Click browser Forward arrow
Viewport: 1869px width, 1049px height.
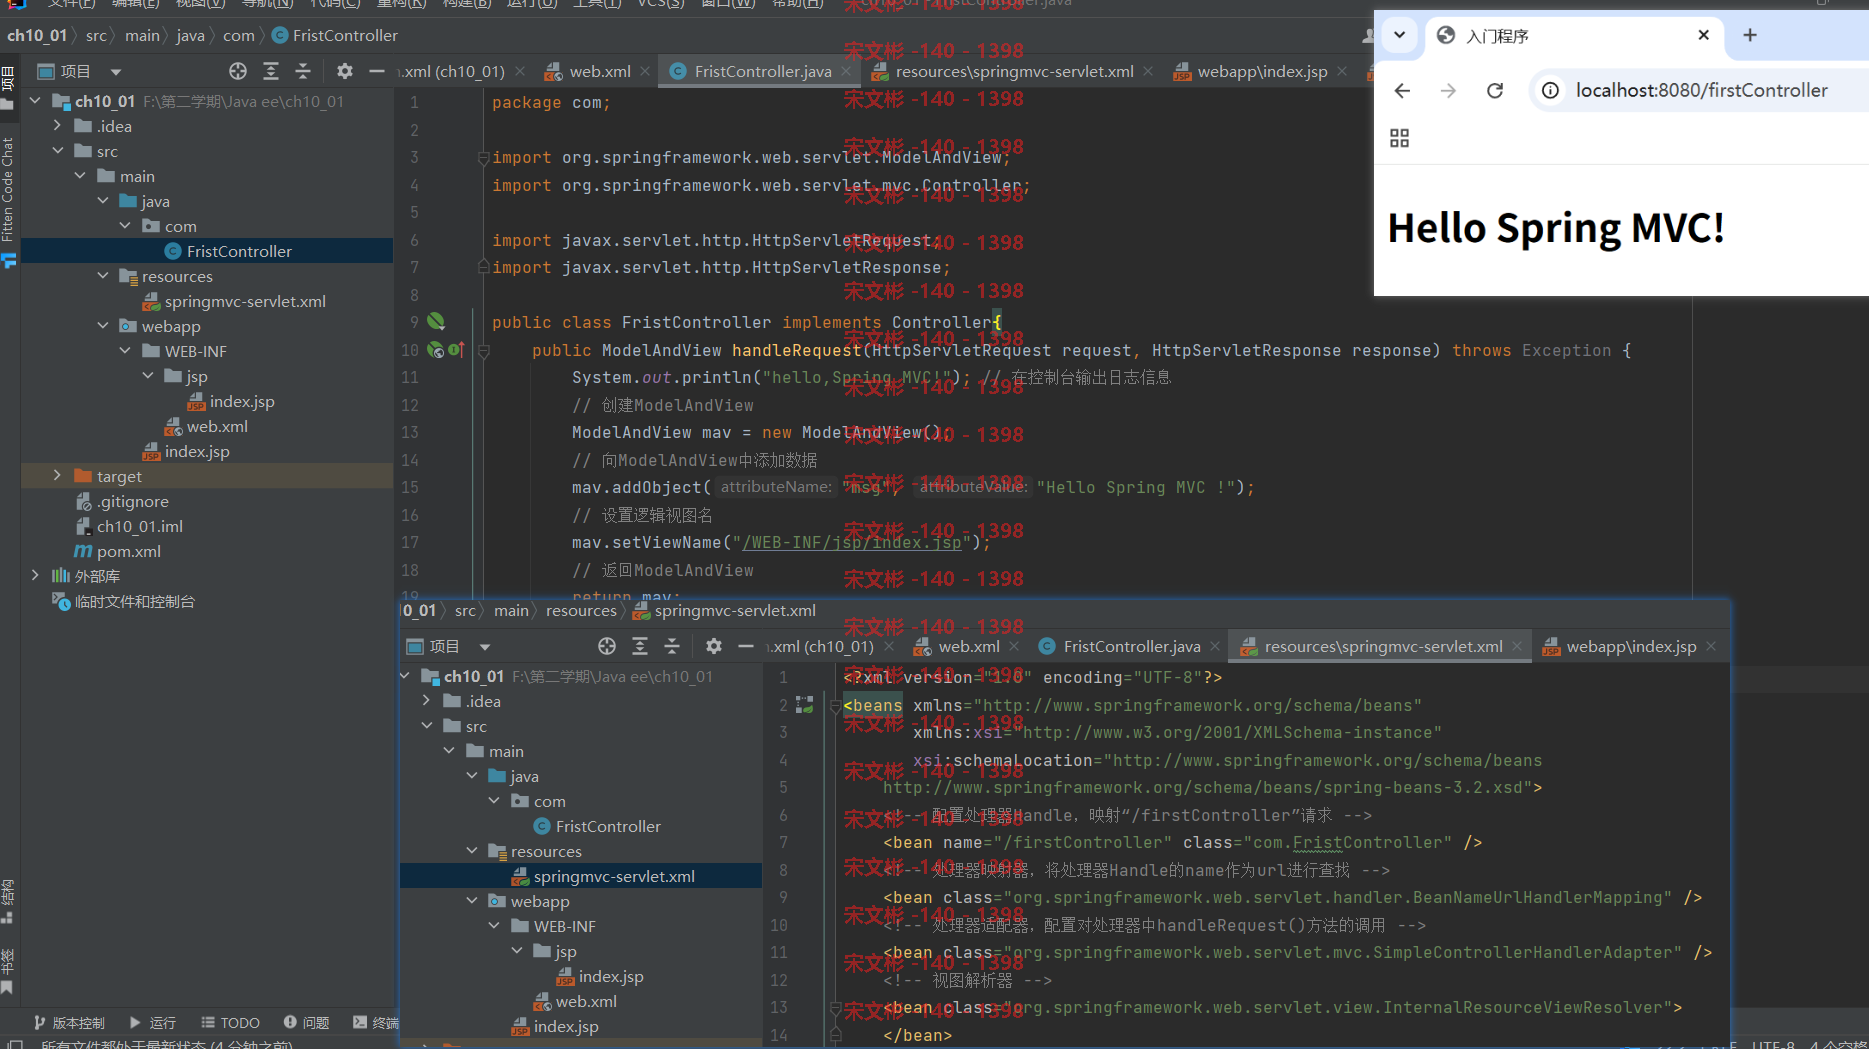point(1448,91)
